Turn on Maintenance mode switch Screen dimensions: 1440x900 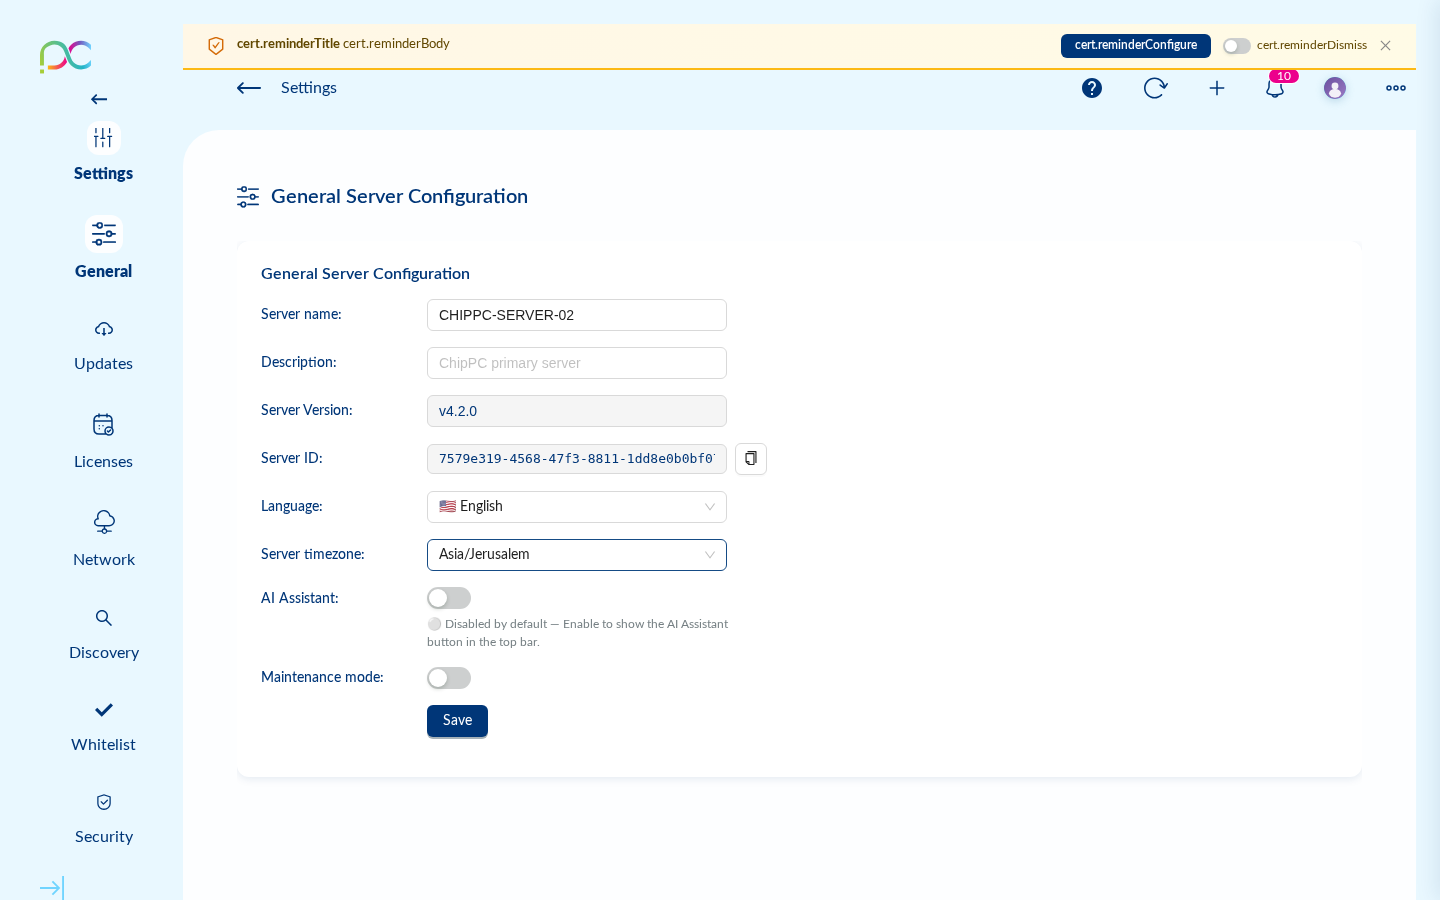(449, 678)
